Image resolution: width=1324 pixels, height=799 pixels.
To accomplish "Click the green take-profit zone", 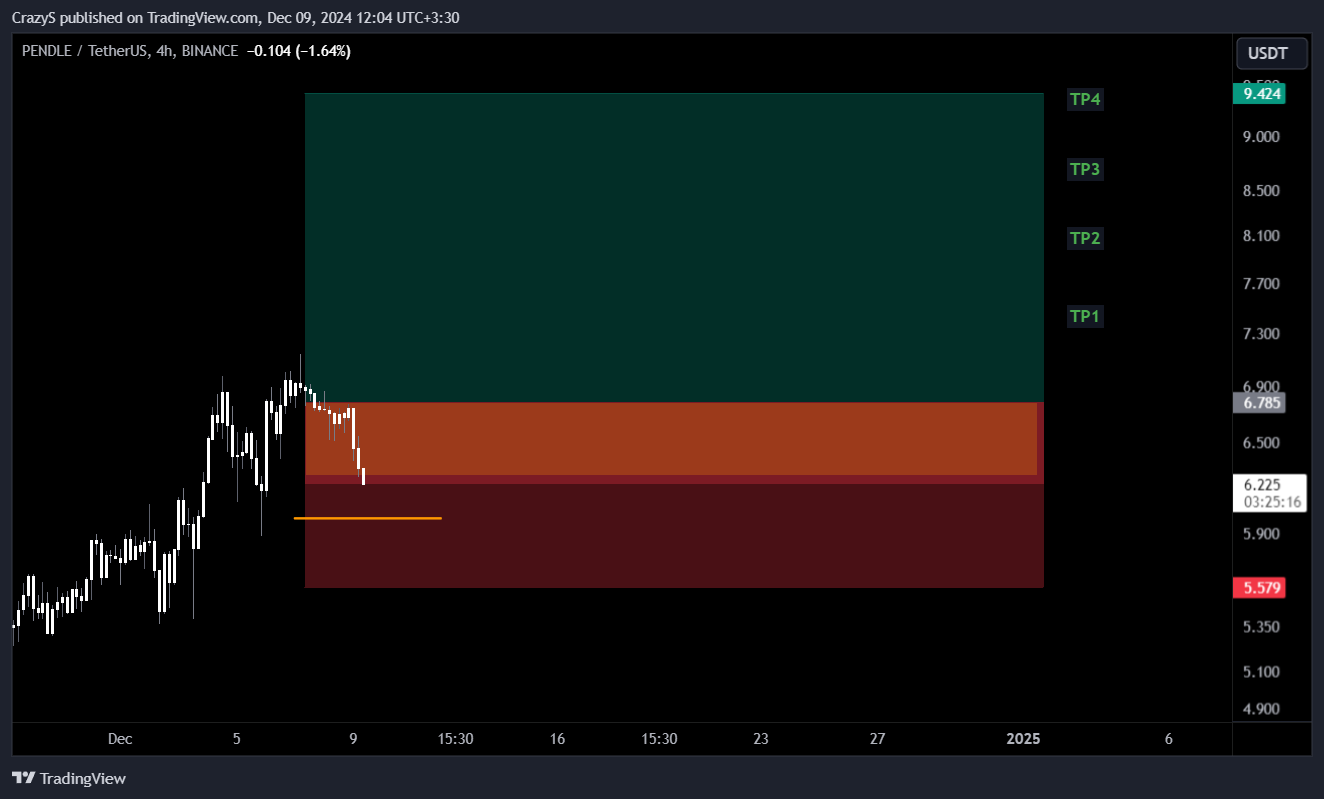I will click(x=674, y=248).
